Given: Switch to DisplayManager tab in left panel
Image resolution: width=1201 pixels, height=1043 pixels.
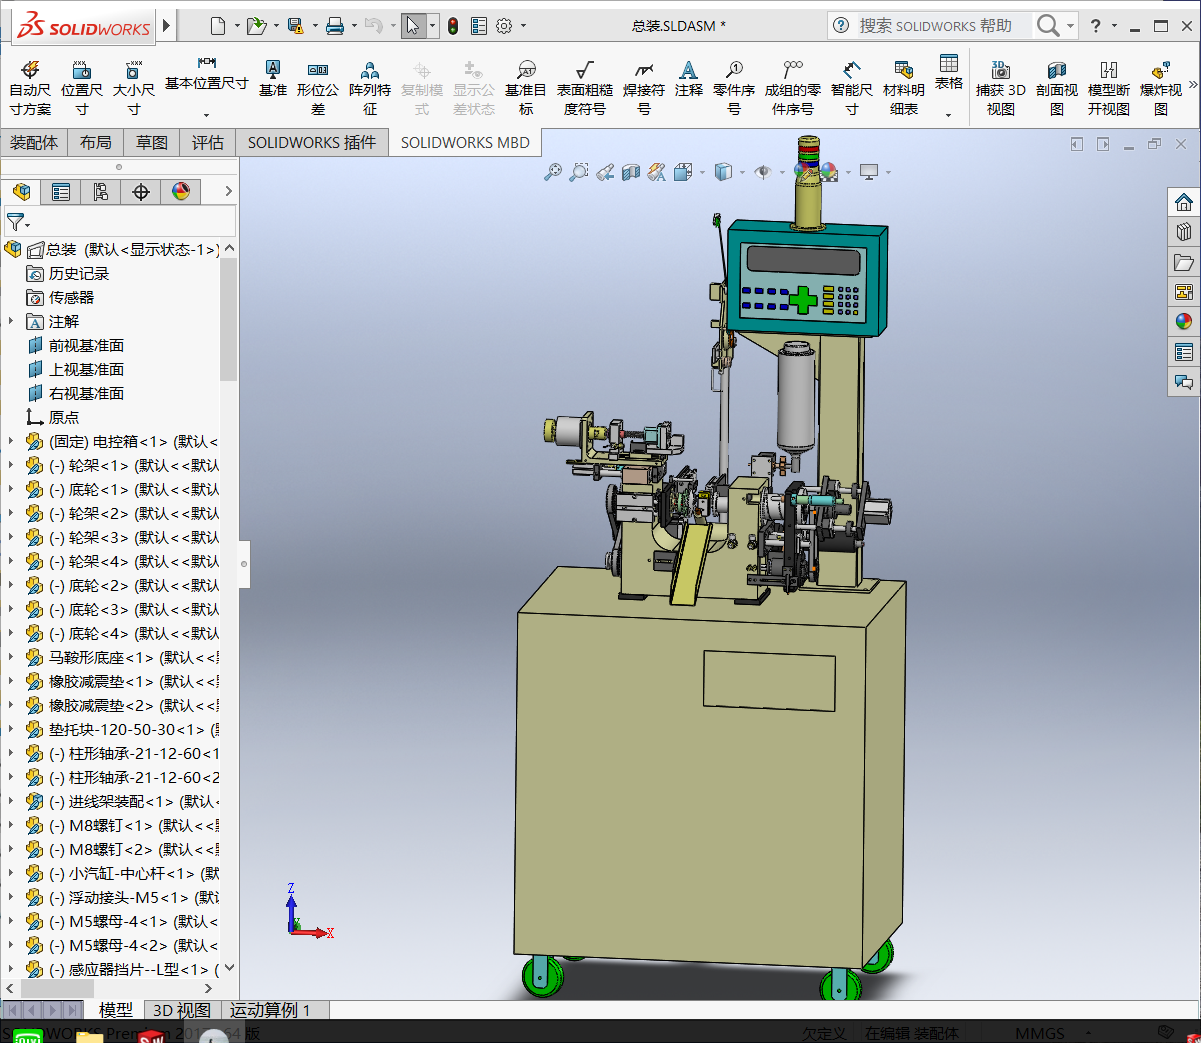Looking at the screenshot, I should pos(181,191).
